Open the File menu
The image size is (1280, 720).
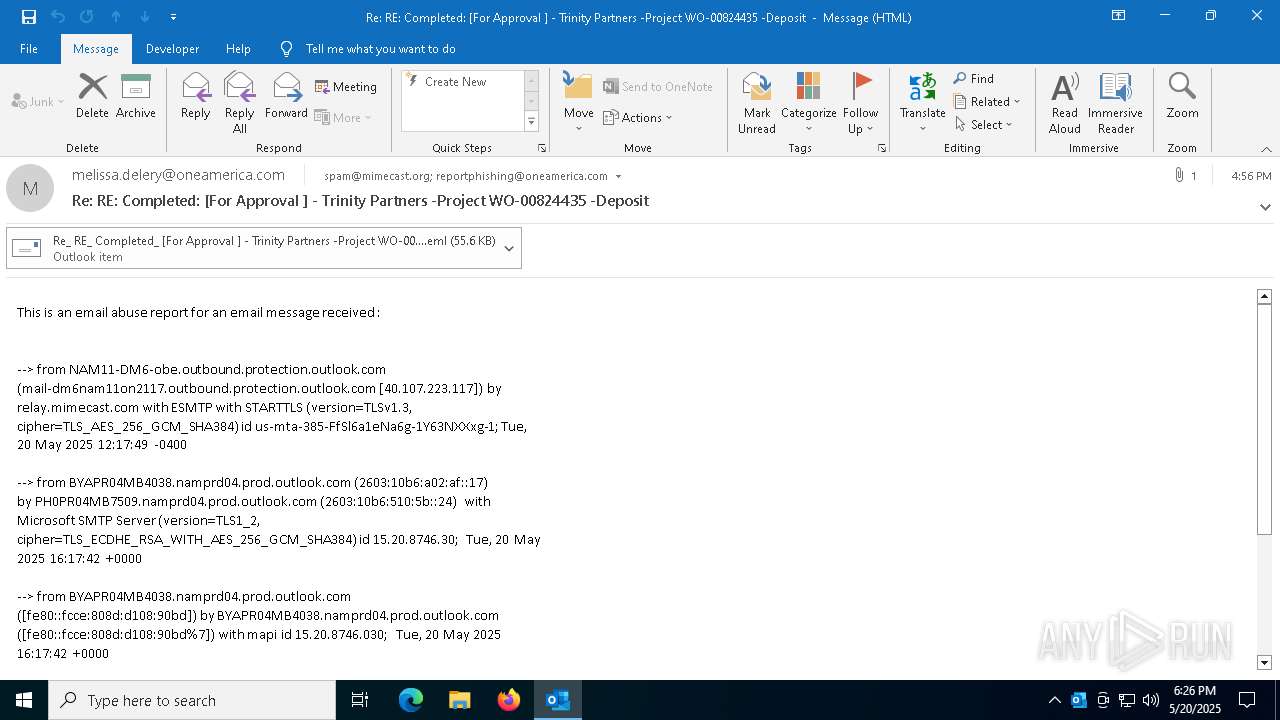pos(29,49)
